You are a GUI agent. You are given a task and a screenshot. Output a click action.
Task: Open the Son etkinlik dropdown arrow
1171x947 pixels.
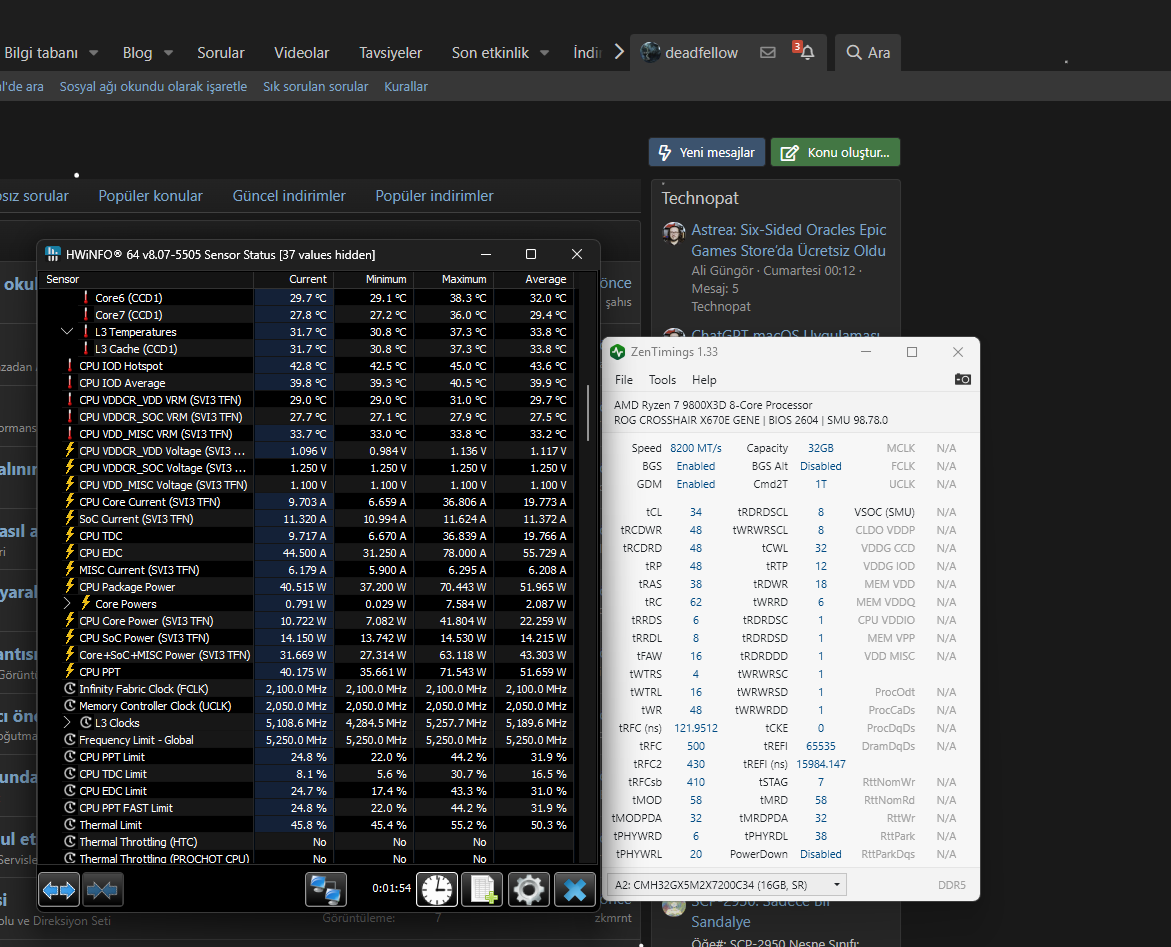[544, 53]
